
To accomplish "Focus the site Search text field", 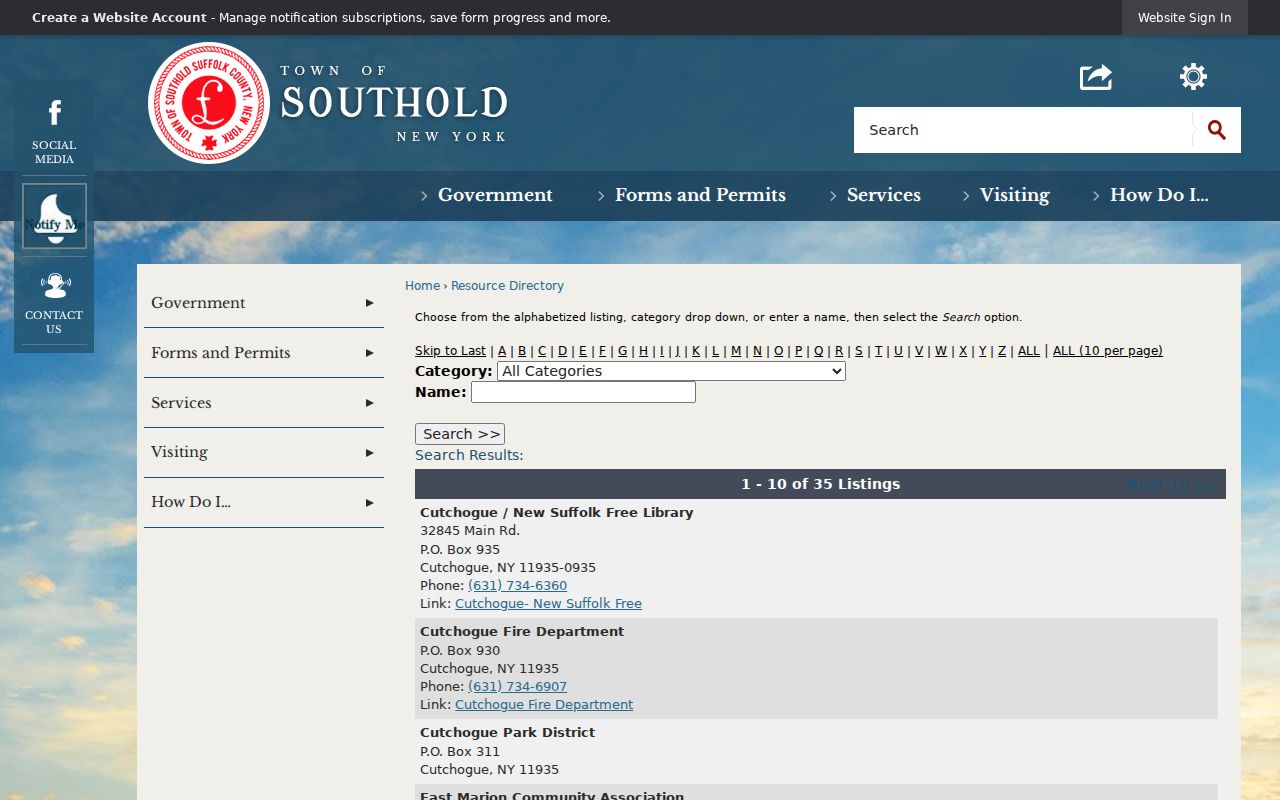I will point(1023,130).
